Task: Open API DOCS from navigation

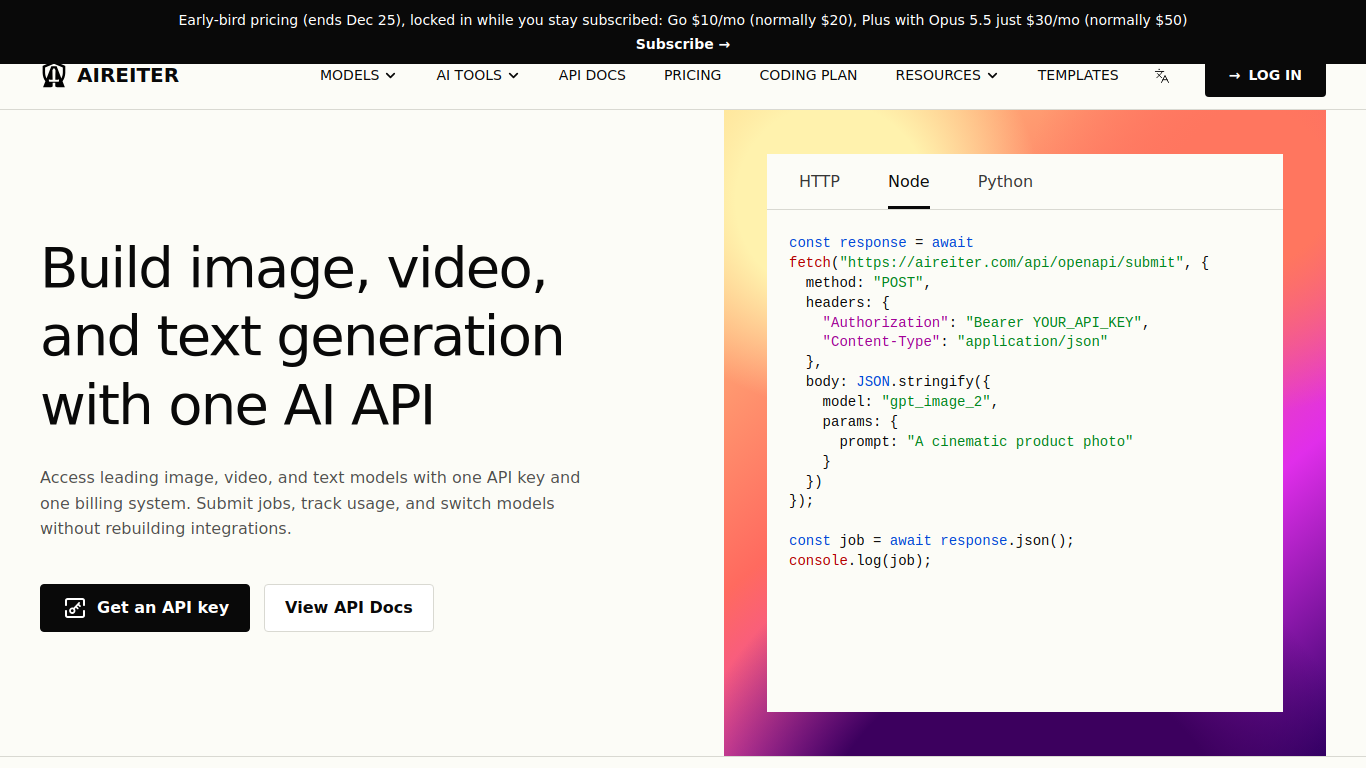Action: (x=592, y=75)
